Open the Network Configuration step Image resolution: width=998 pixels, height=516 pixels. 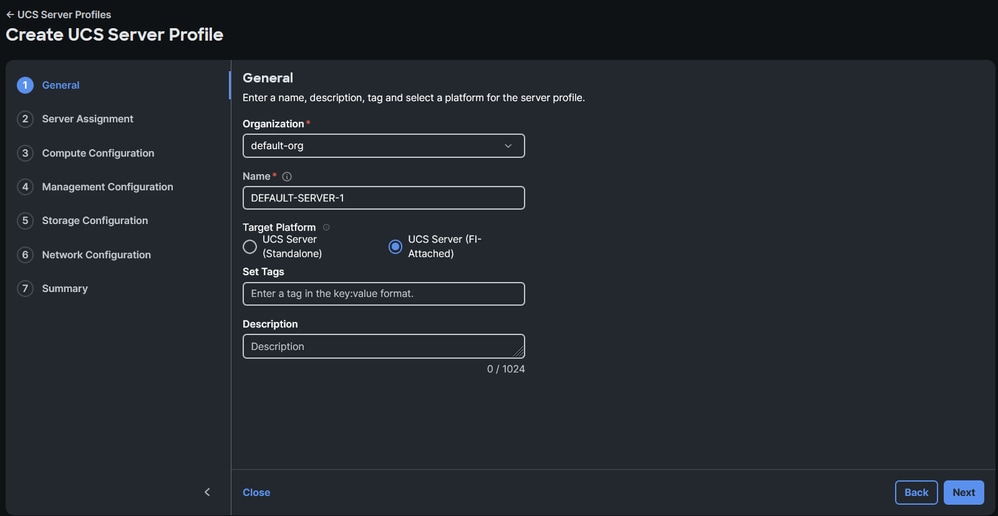coord(97,255)
